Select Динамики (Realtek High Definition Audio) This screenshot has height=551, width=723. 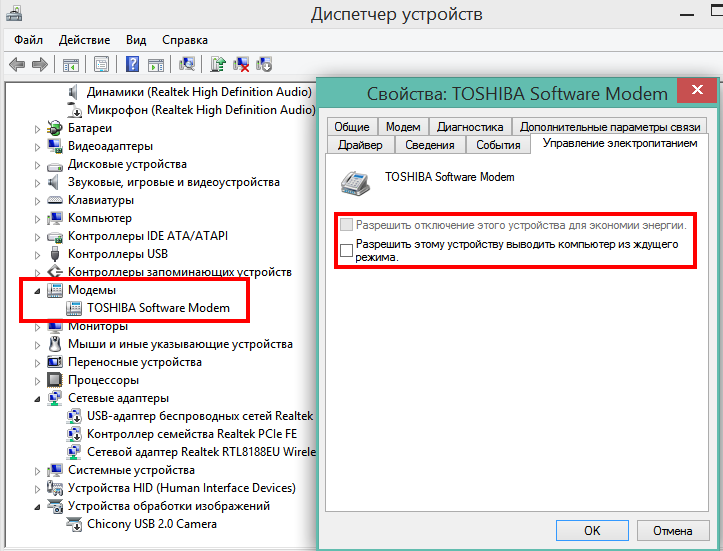click(x=200, y=92)
